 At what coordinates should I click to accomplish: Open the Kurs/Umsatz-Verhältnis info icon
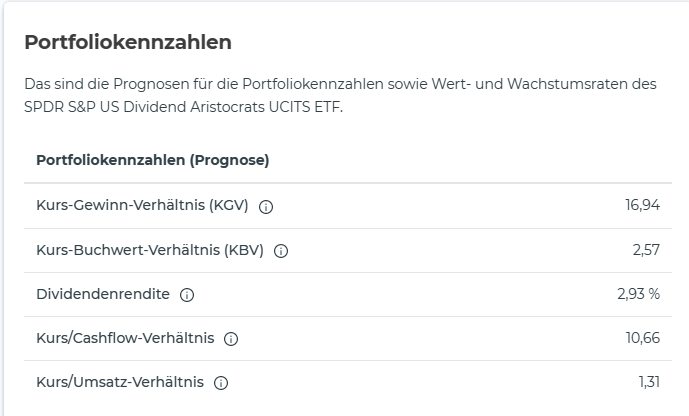tap(221, 383)
